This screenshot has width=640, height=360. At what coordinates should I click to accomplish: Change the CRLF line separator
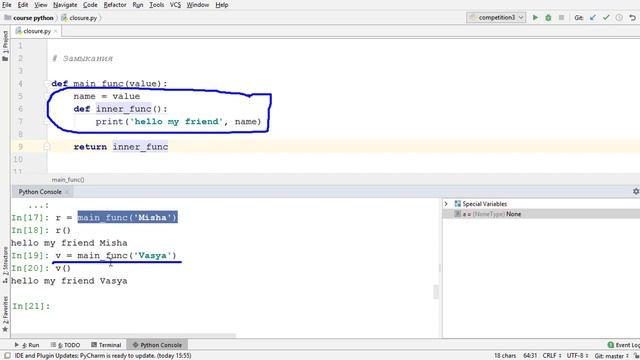point(551,356)
